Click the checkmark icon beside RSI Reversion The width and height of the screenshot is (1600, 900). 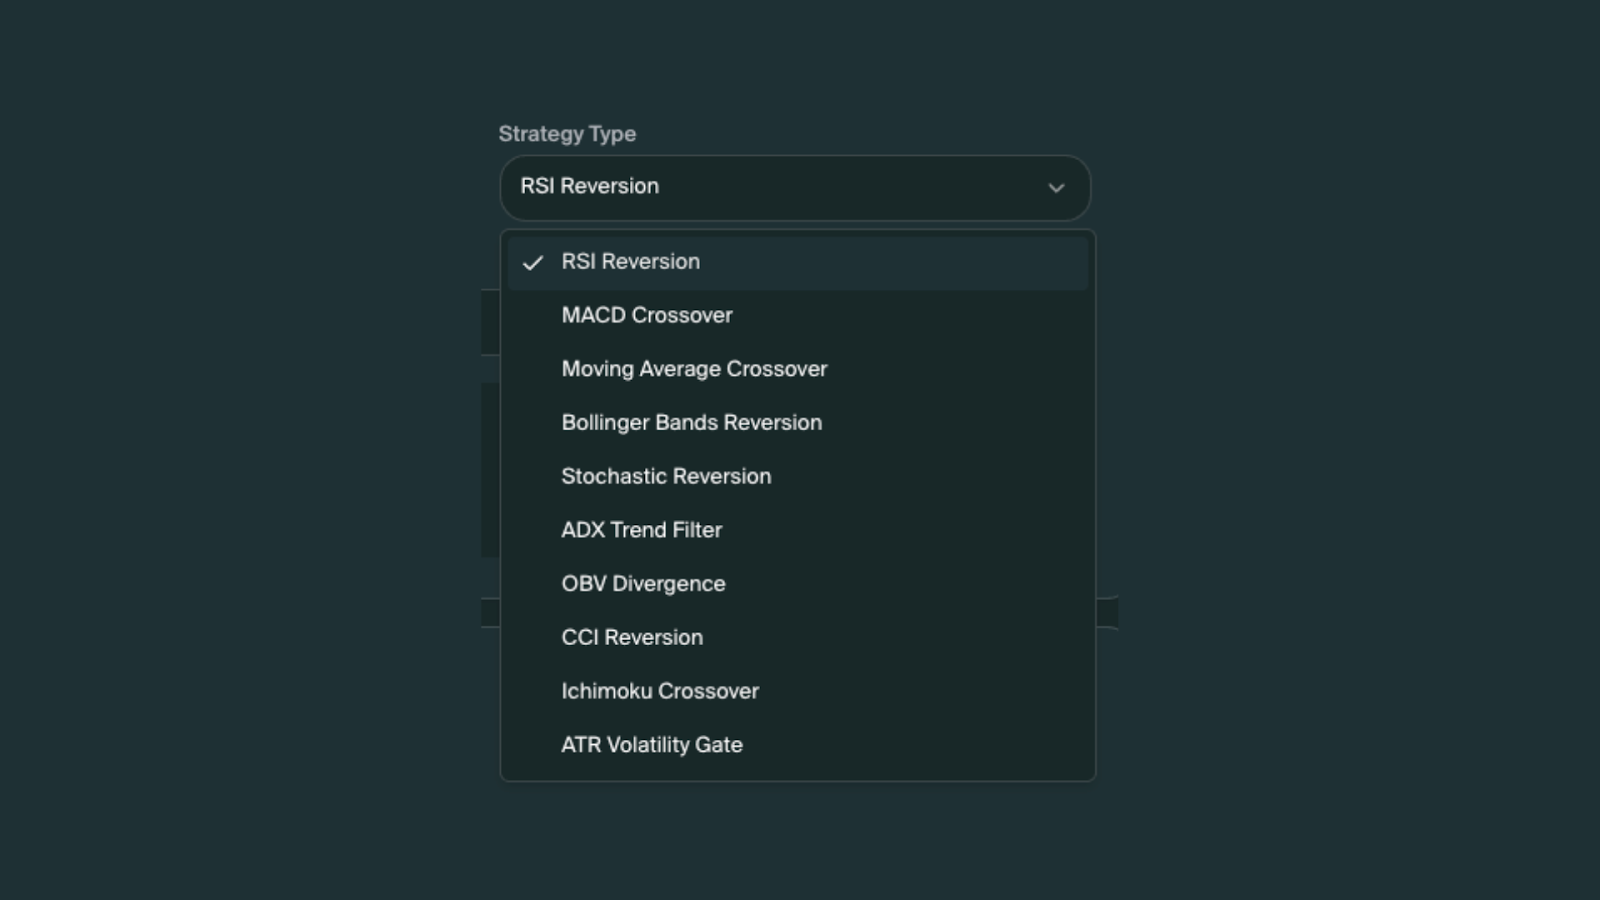[x=532, y=263]
